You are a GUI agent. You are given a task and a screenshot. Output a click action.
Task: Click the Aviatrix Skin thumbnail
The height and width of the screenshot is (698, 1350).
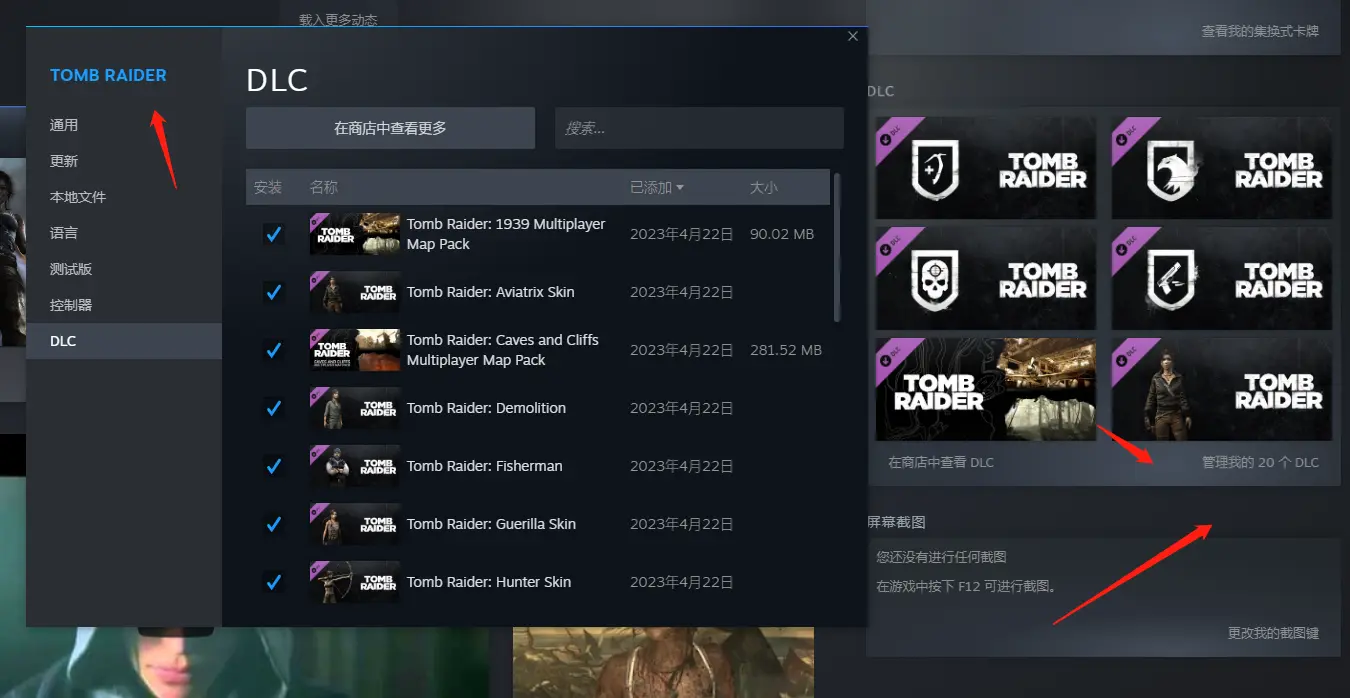coord(355,292)
